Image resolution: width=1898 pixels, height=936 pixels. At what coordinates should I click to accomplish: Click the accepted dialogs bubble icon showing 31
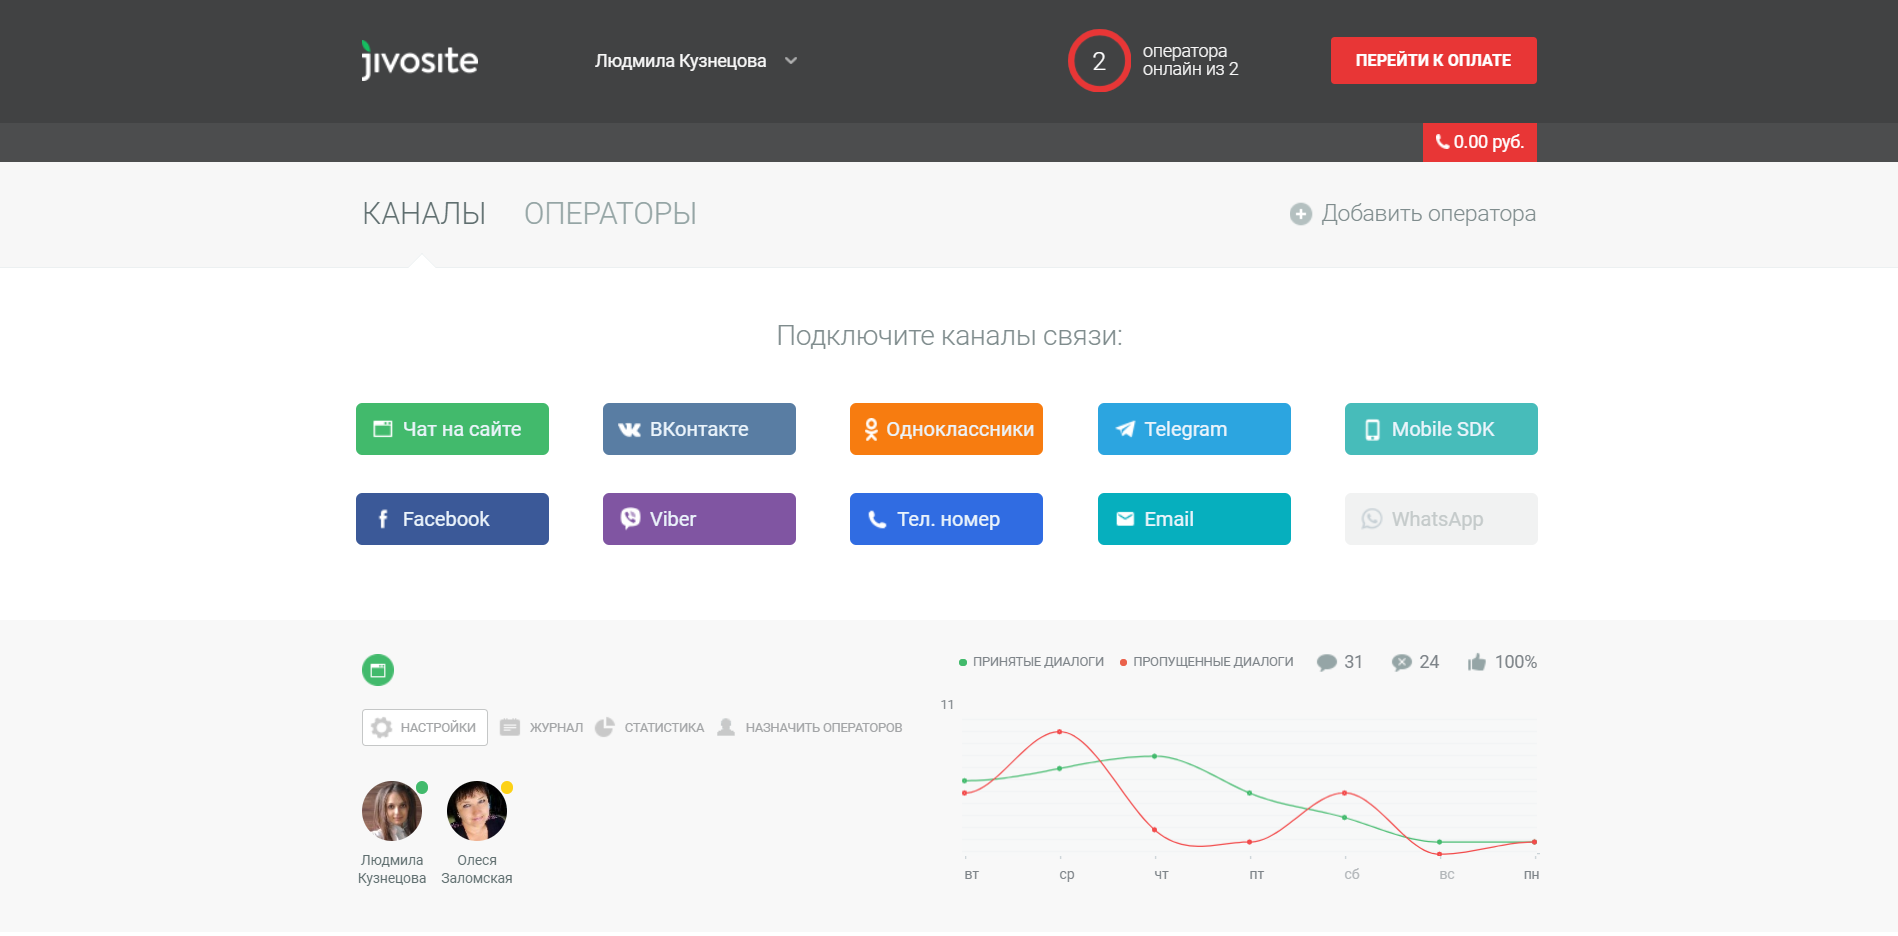point(1327,662)
